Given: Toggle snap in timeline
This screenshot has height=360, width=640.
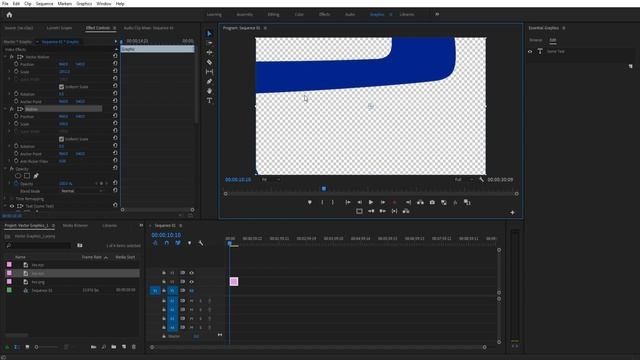Looking at the screenshot, I should (x=167, y=243).
